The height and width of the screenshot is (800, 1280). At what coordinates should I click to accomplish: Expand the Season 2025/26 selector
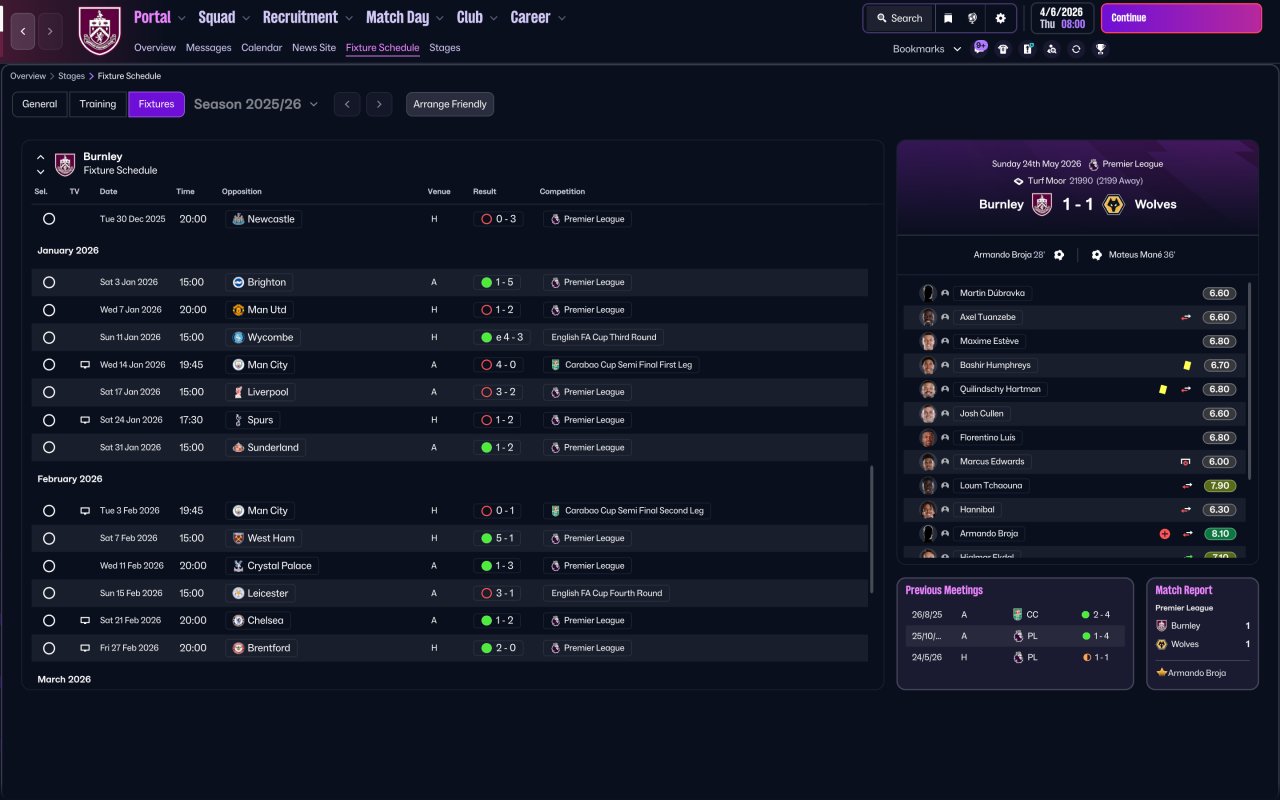(256, 104)
